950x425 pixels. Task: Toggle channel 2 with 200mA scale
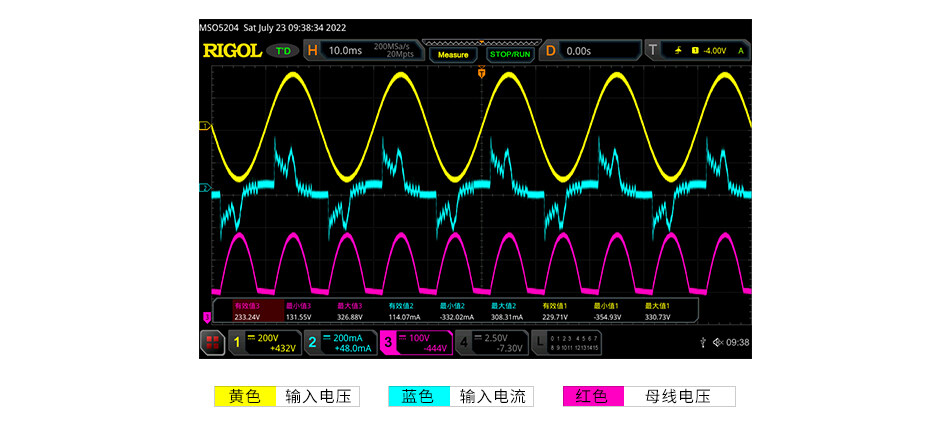pyautogui.click(x=340, y=343)
